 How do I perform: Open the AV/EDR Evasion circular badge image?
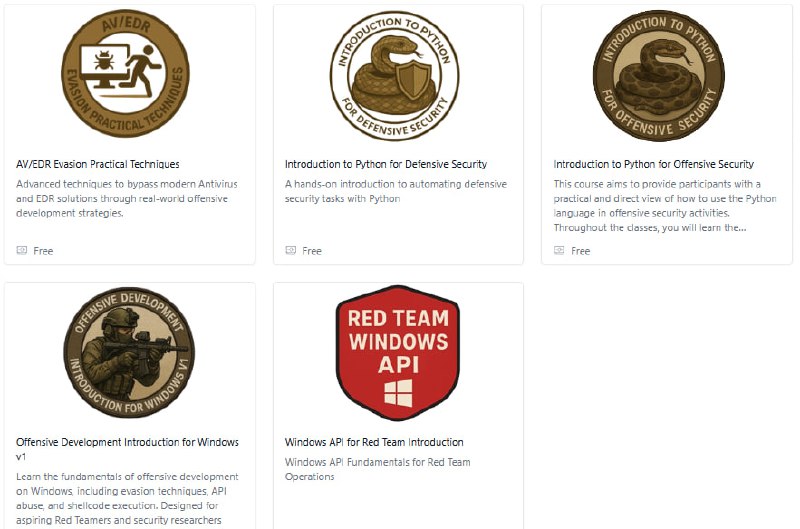pyautogui.click(x=126, y=73)
